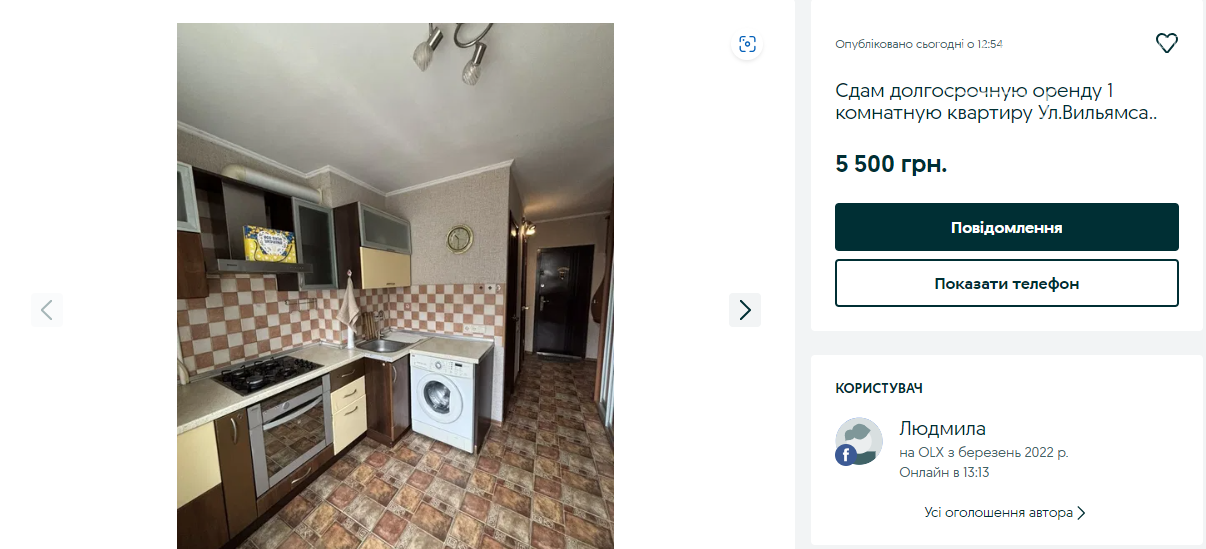1206x549 pixels.
Task: Go back to the previous photo
Action: tap(47, 310)
